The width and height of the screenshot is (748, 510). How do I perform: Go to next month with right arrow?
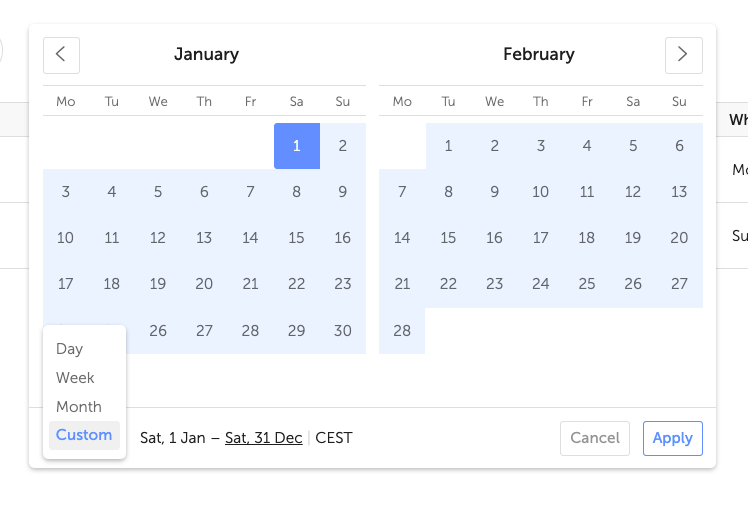(x=683, y=55)
